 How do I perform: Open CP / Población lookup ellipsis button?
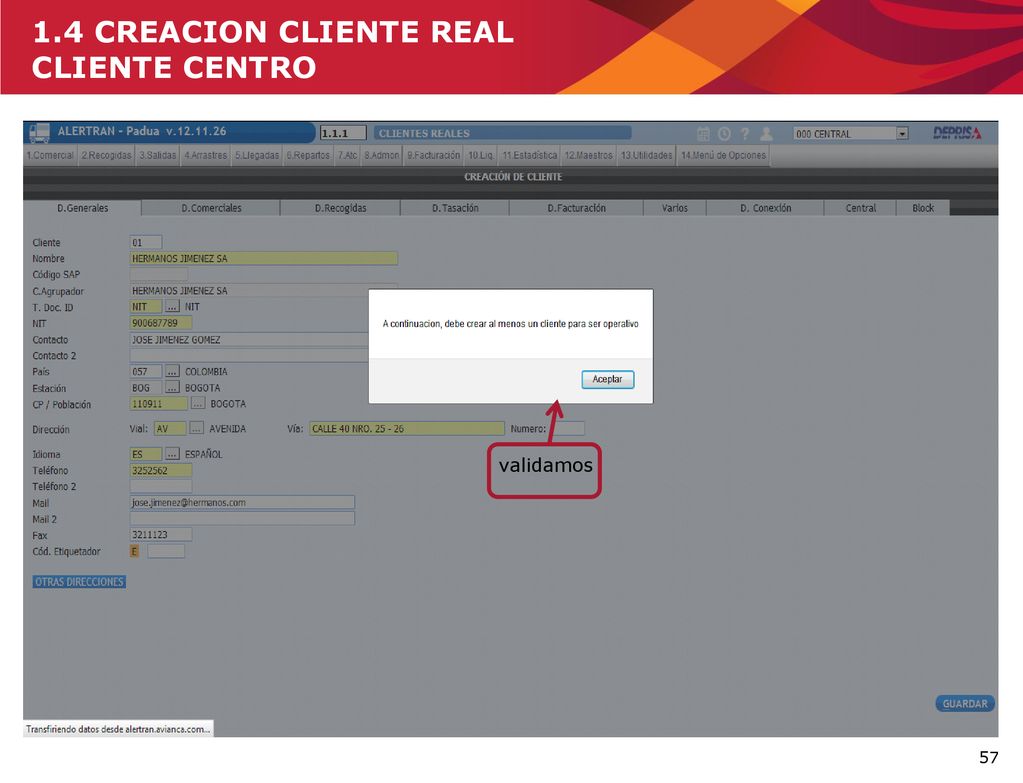198,403
